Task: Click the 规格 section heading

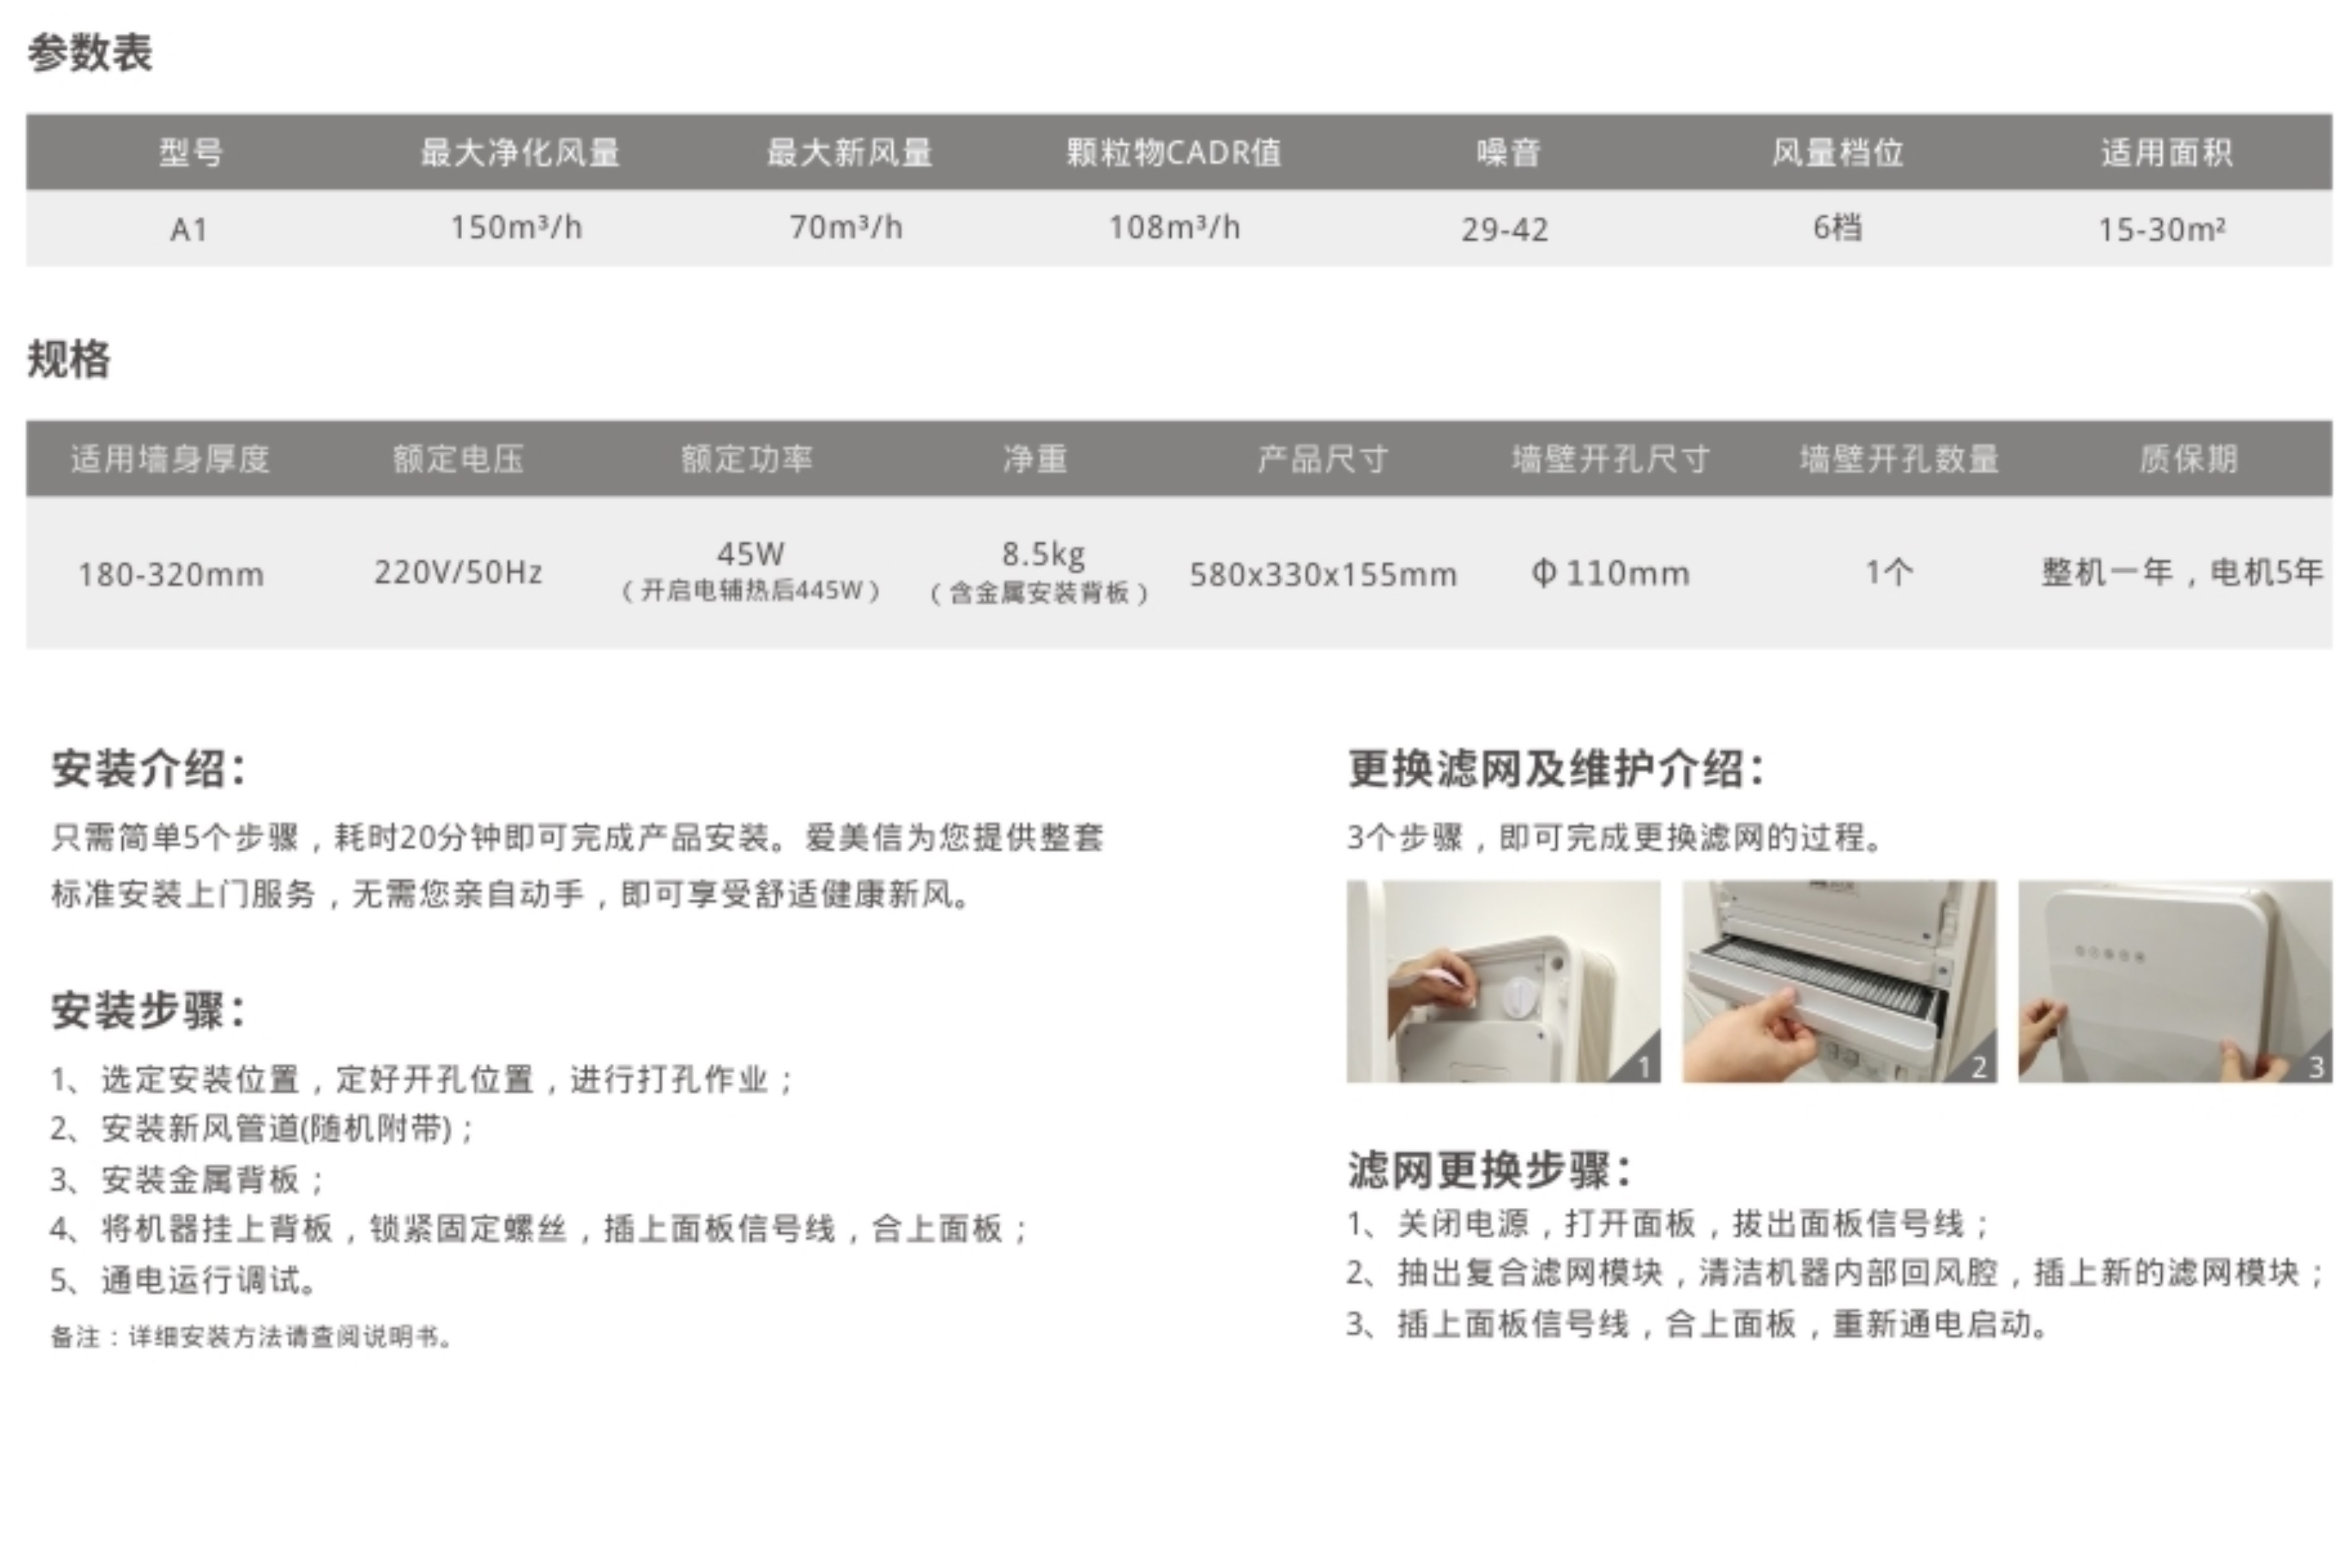Action: click(69, 359)
